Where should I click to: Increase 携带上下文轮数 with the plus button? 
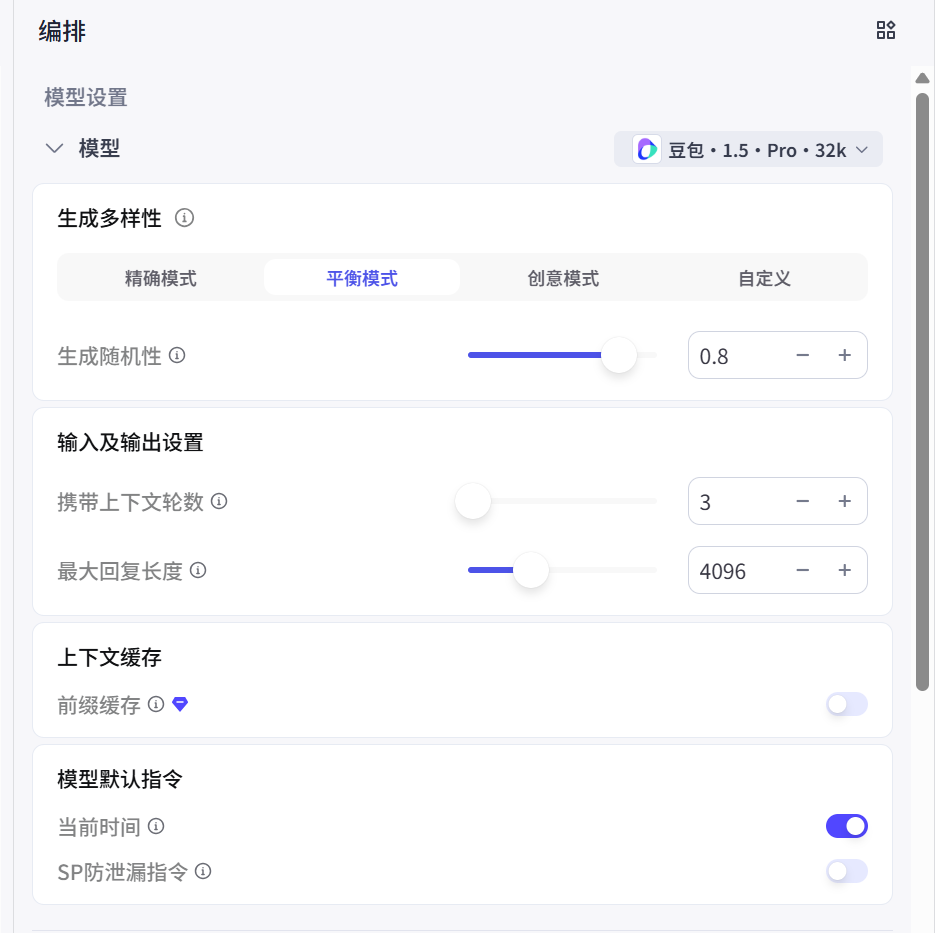click(844, 501)
